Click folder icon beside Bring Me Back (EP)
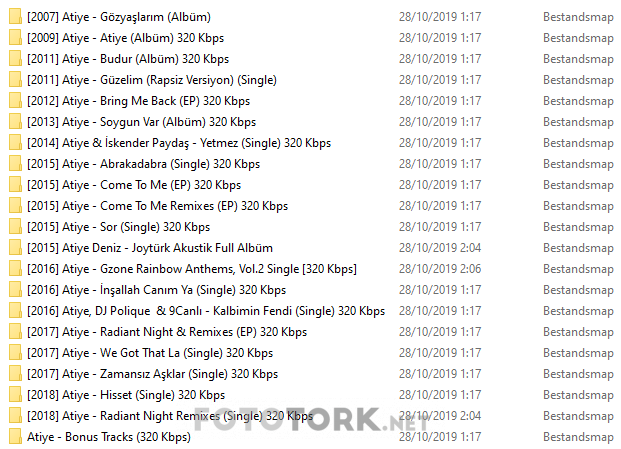The width and height of the screenshot is (621, 449). tap(15, 101)
